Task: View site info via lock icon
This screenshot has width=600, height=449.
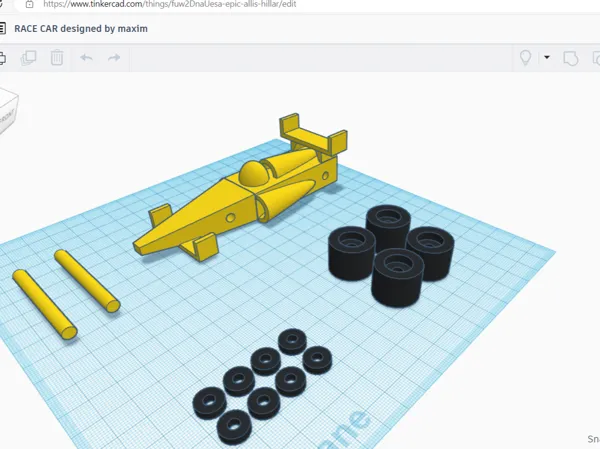Action: [29, 4]
